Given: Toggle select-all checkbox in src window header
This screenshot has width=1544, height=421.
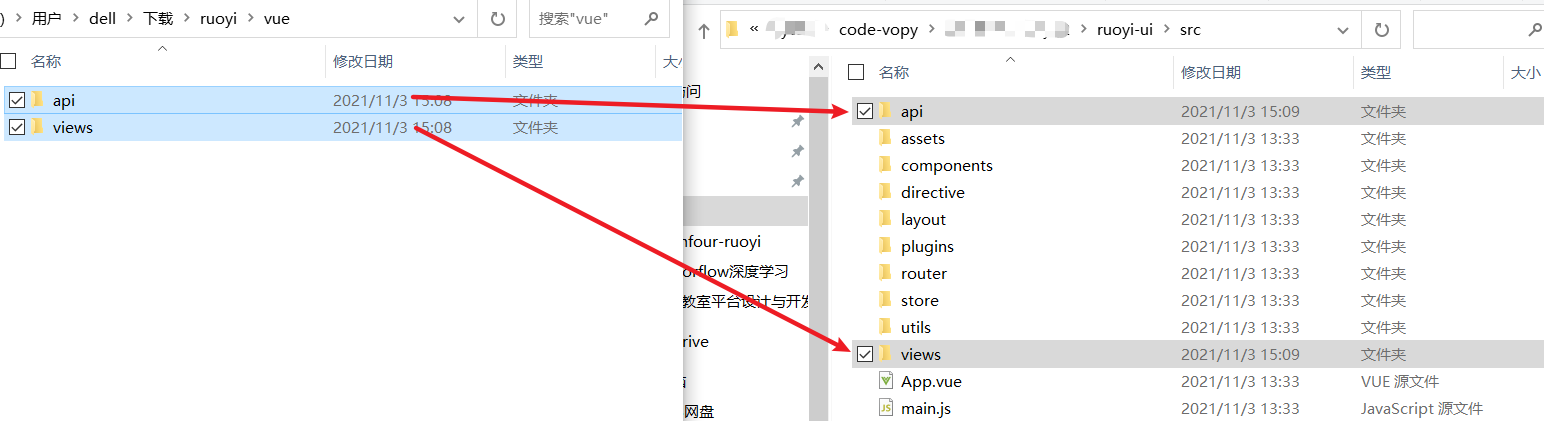Looking at the screenshot, I should (x=856, y=72).
